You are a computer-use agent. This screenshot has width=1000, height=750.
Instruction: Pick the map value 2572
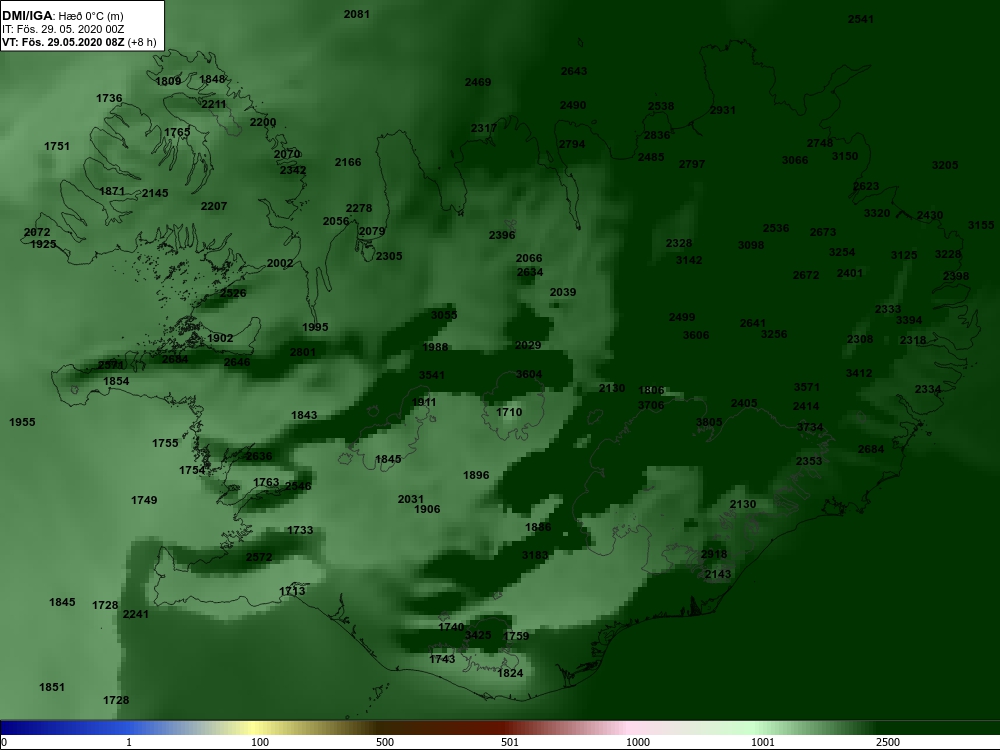tap(259, 557)
